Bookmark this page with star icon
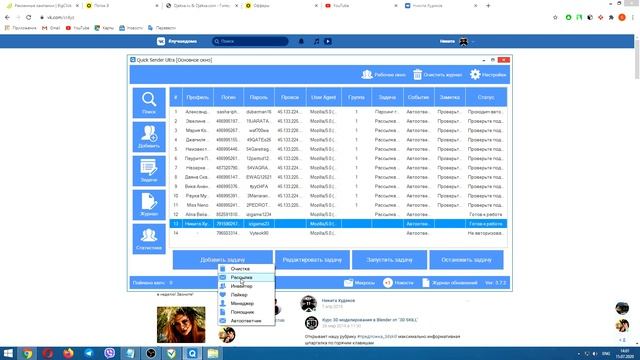 pyautogui.click(x=555, y=17)
